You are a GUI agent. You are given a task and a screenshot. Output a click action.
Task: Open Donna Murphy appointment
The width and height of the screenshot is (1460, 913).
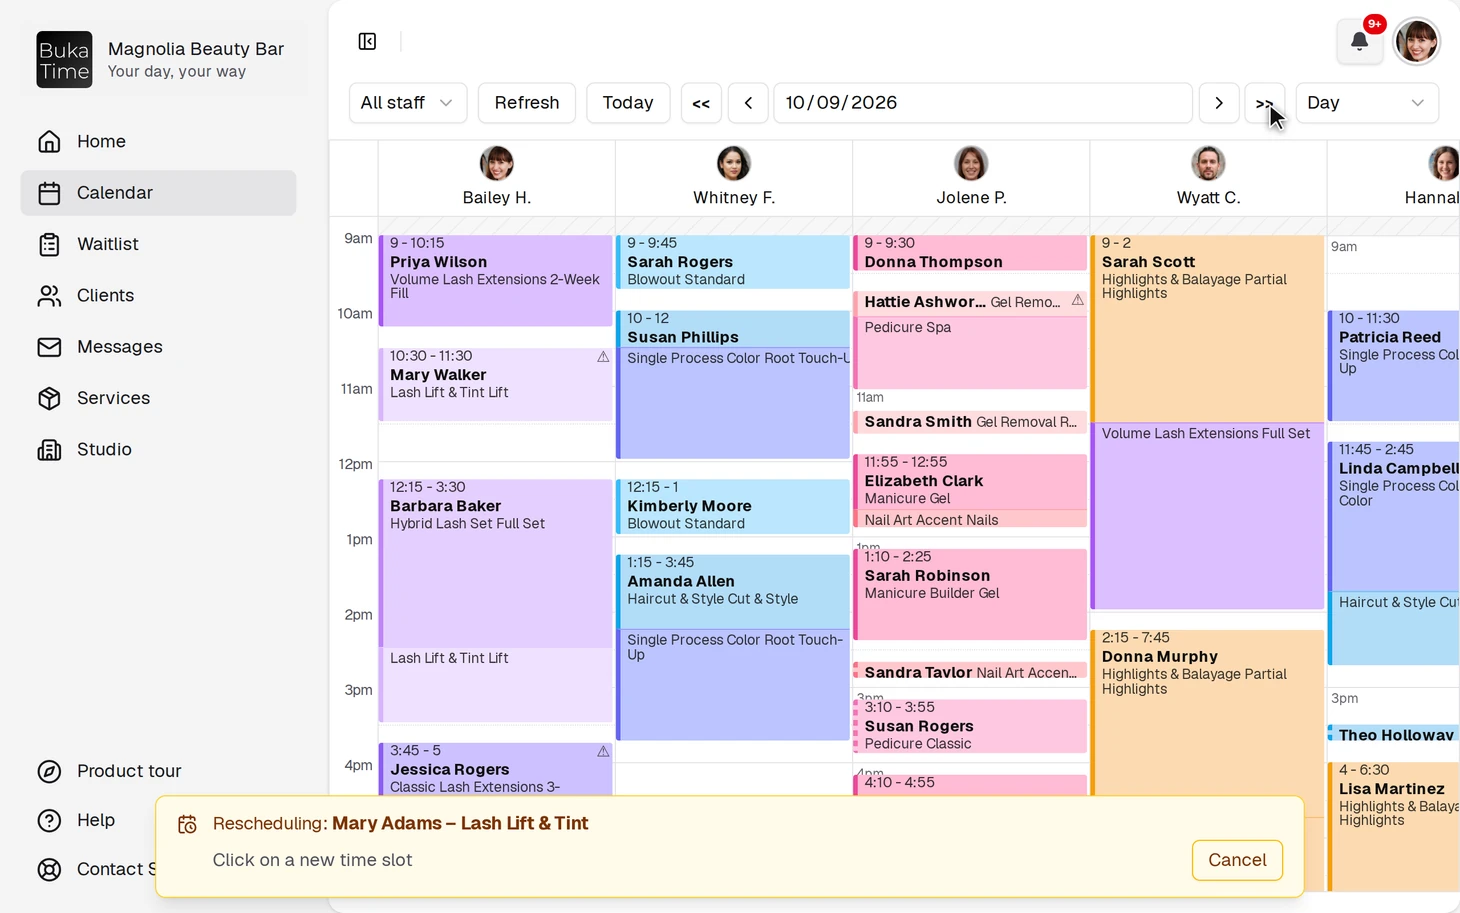1207,712
